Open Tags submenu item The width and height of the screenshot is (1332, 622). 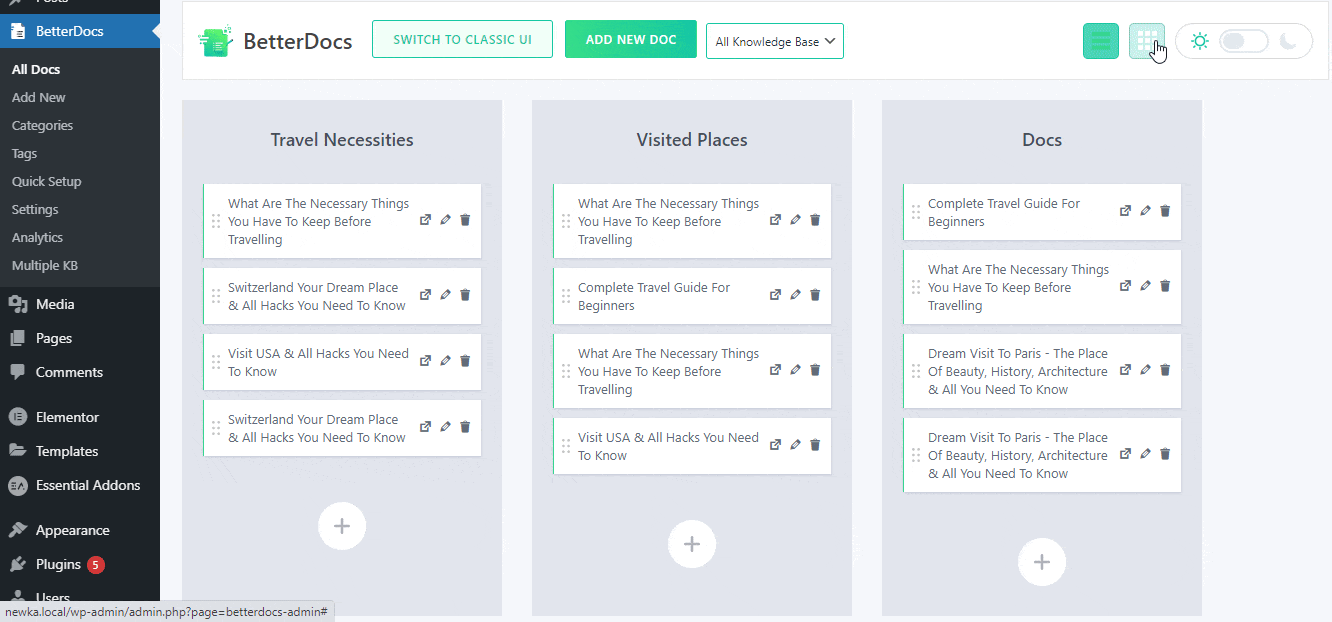pos(24,154)
